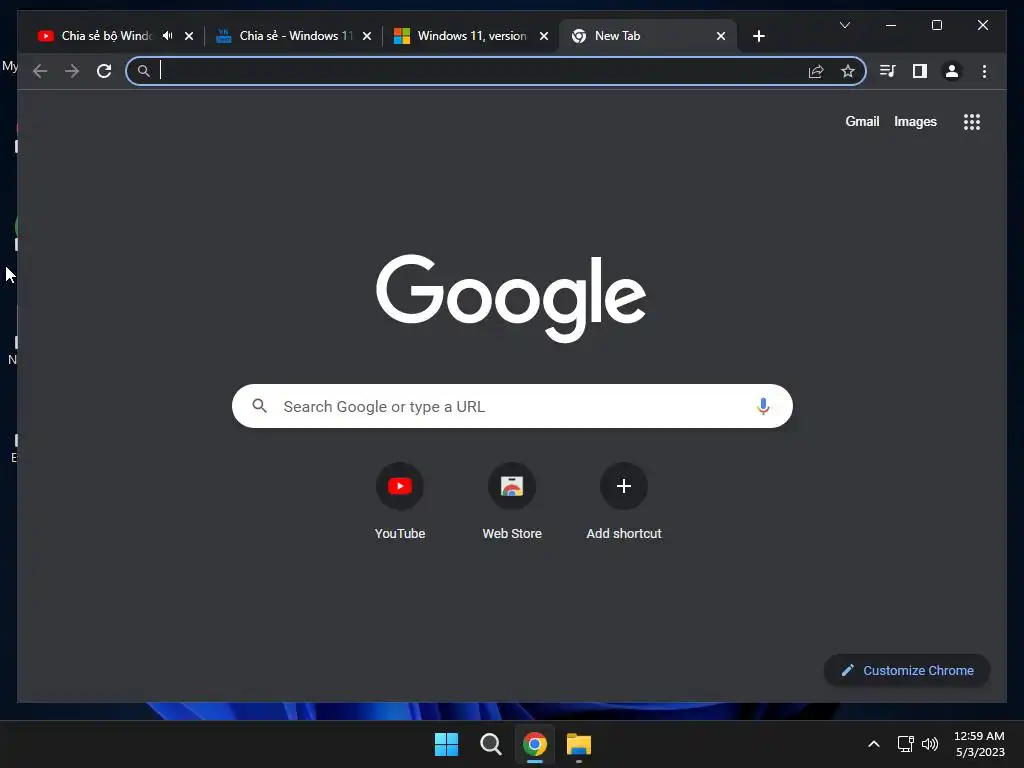
Task: Mute audio on the YouTube tab
Action: click(168, 36)
